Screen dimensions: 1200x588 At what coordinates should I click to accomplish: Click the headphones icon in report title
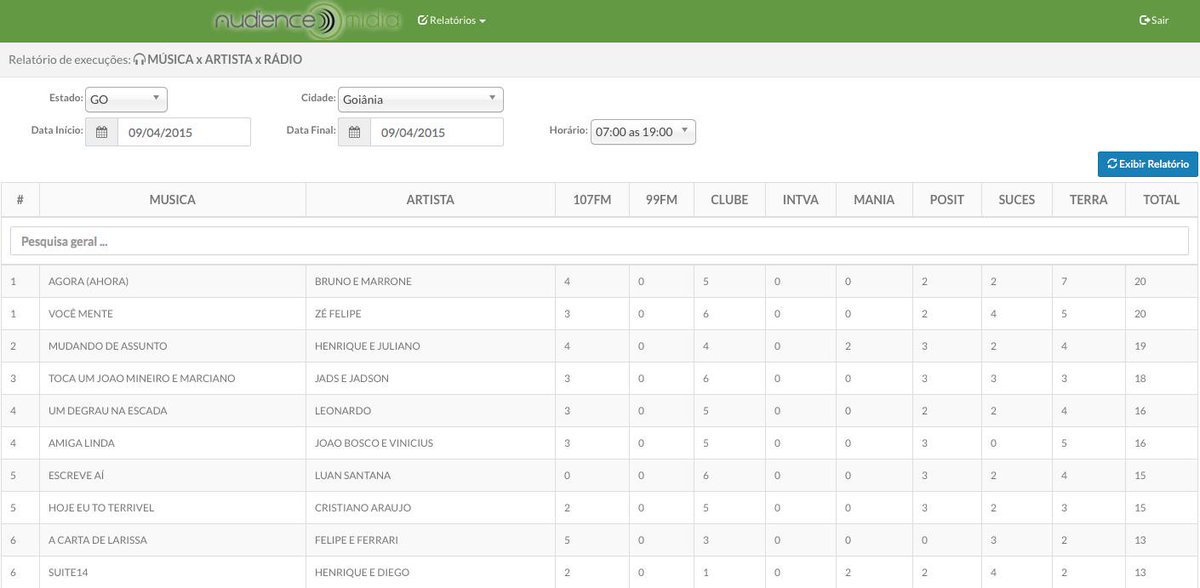coord(140,60)
